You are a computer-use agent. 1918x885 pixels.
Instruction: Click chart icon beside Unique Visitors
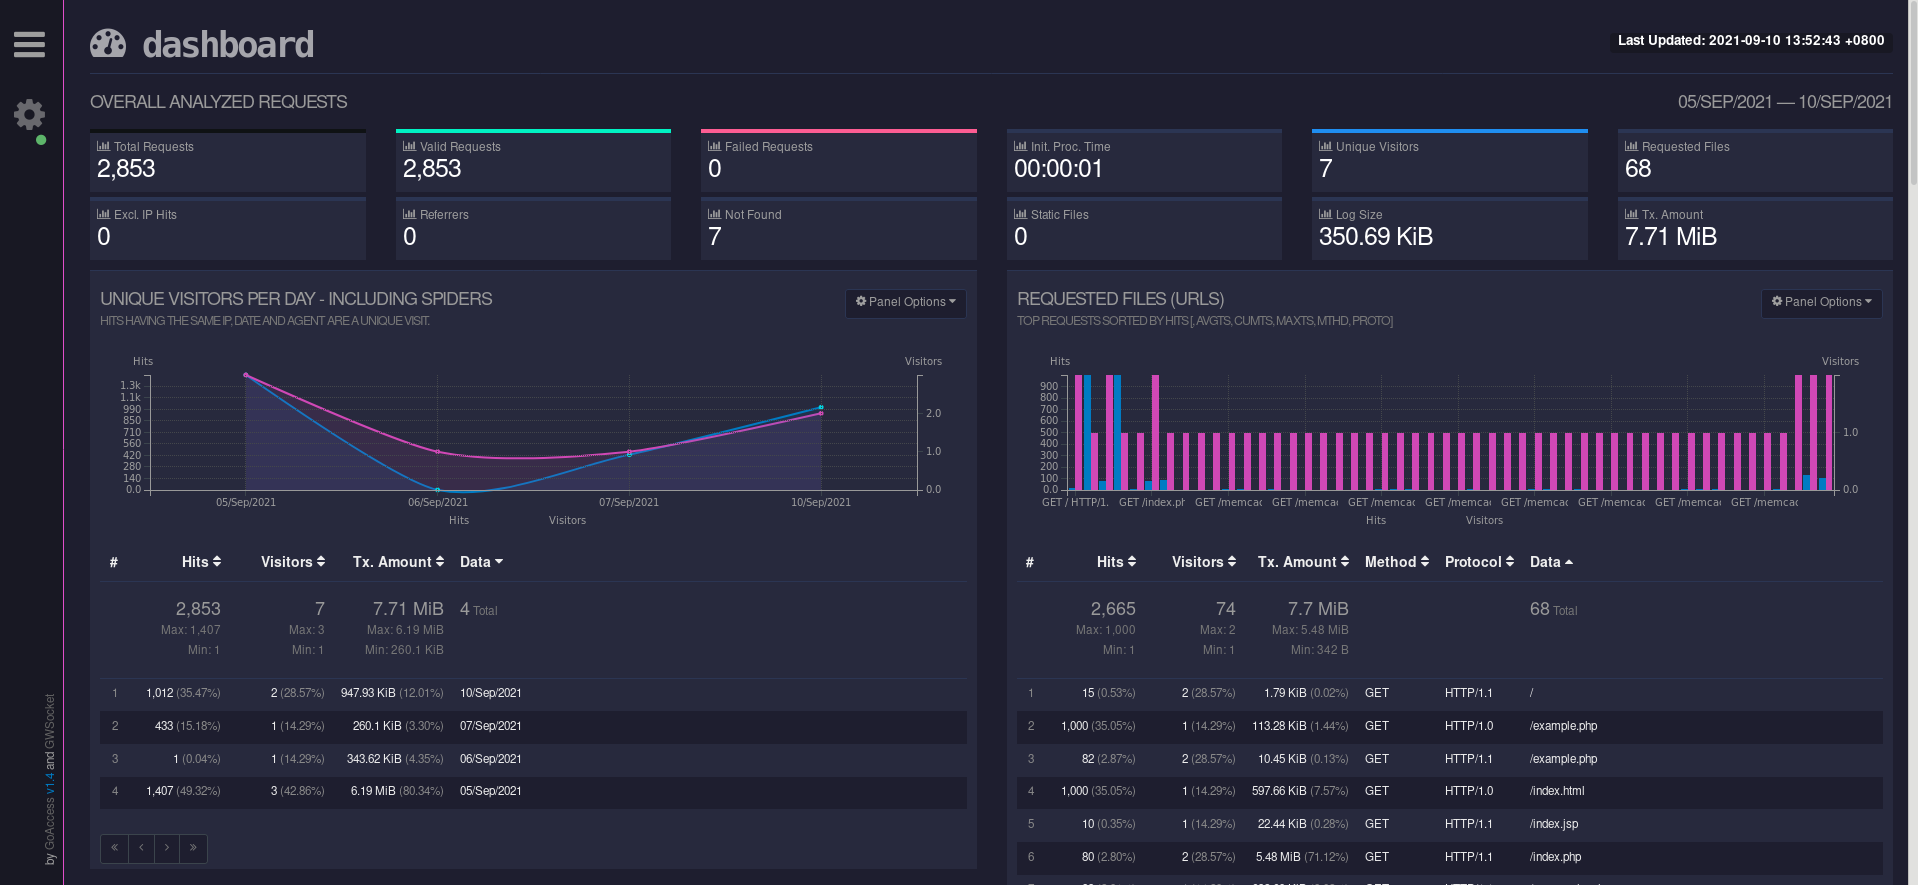click(x=1325, y=146)
